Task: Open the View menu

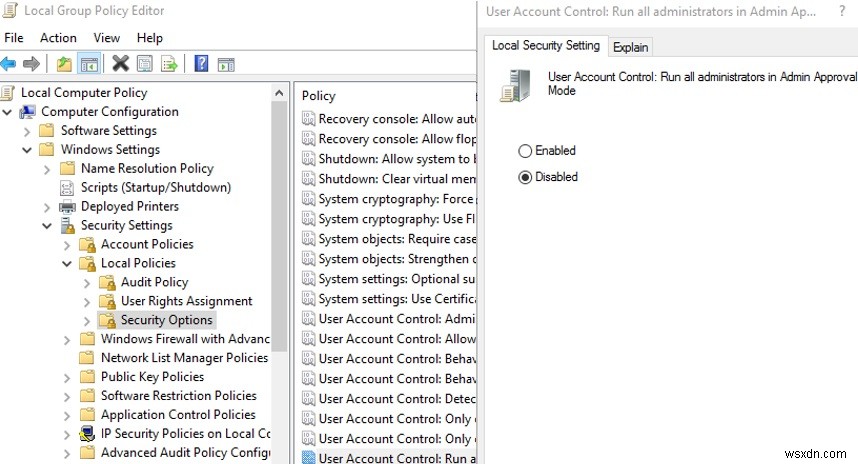Action: coord(106,38)
